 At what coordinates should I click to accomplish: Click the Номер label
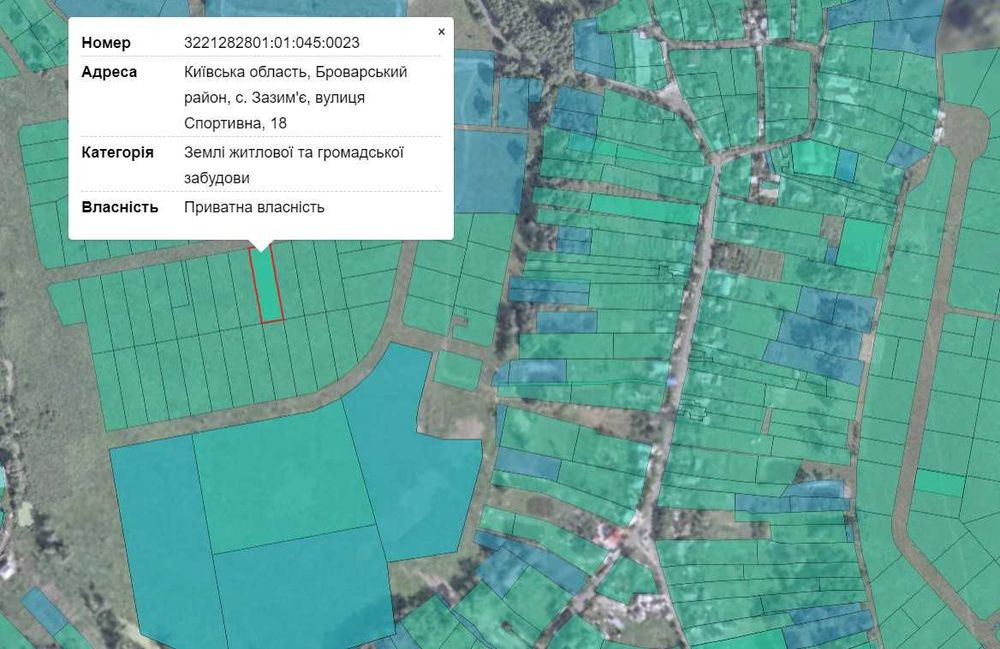point(106,43)
